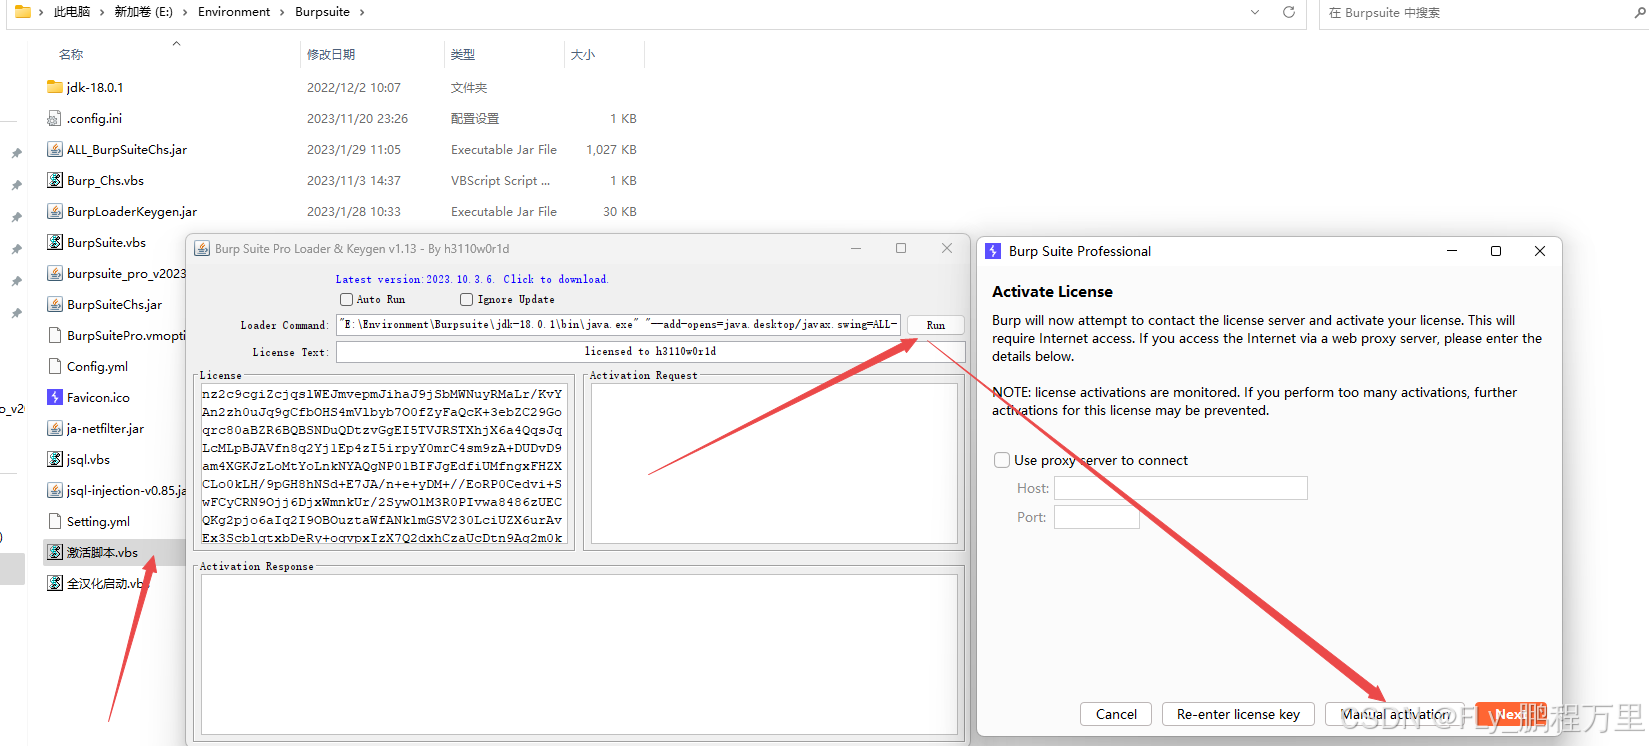Select BurpSuite.vbs script icon
Image resolution: width=1649 pixels, height=746 pixels.
pos(55,242)
